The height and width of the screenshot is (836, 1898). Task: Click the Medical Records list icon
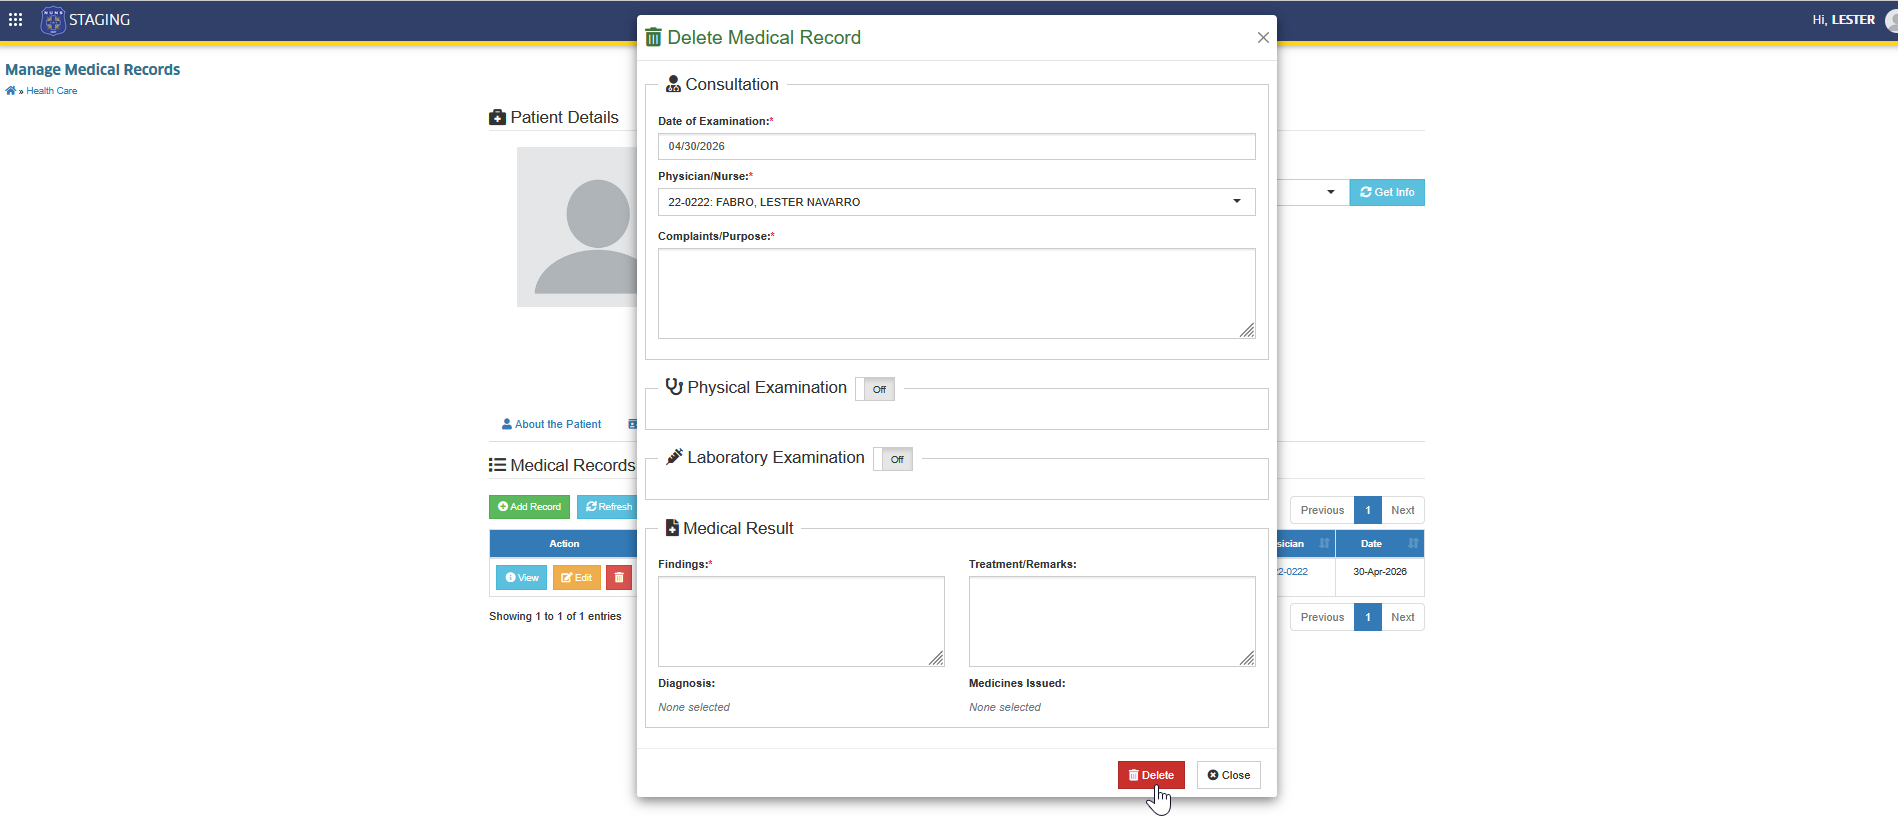click(x=497, y=465)
